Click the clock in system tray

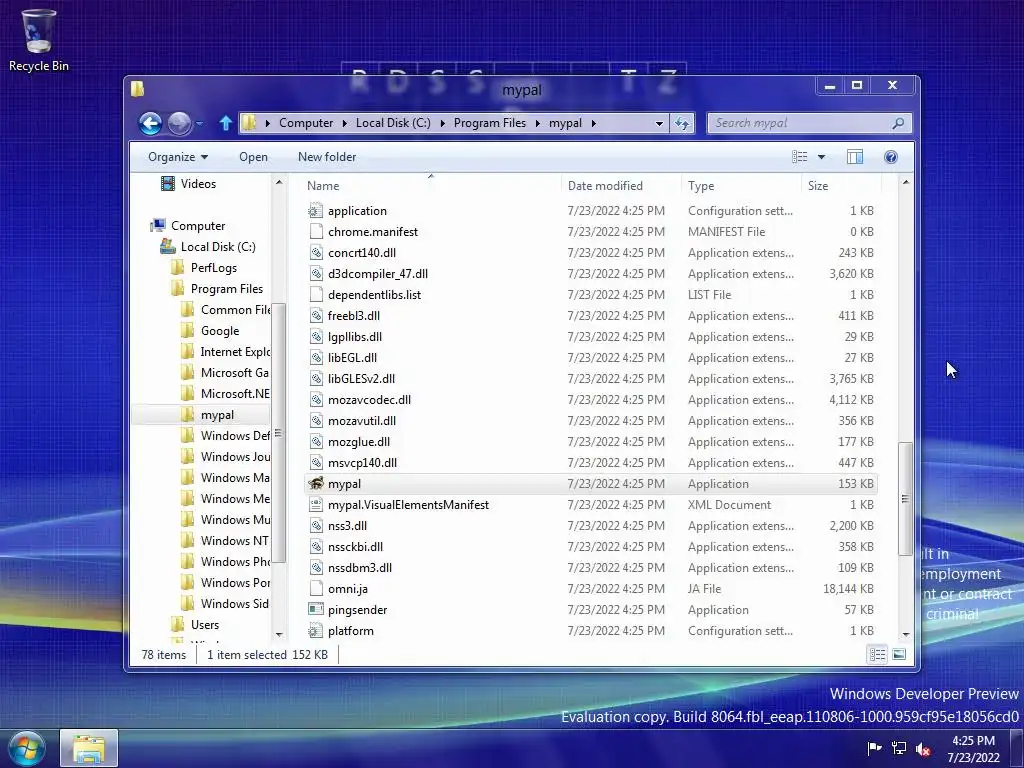pyautogui.click(x=973, y=749)
